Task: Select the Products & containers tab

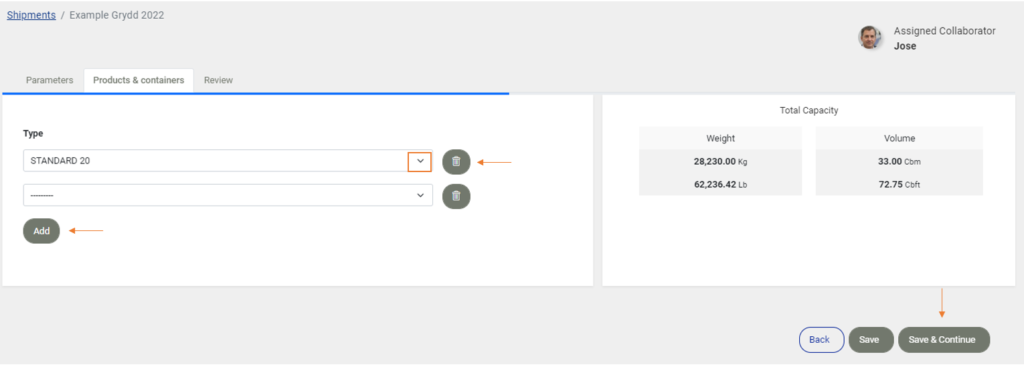Action: pyautogui.click(x=138, y=80)
